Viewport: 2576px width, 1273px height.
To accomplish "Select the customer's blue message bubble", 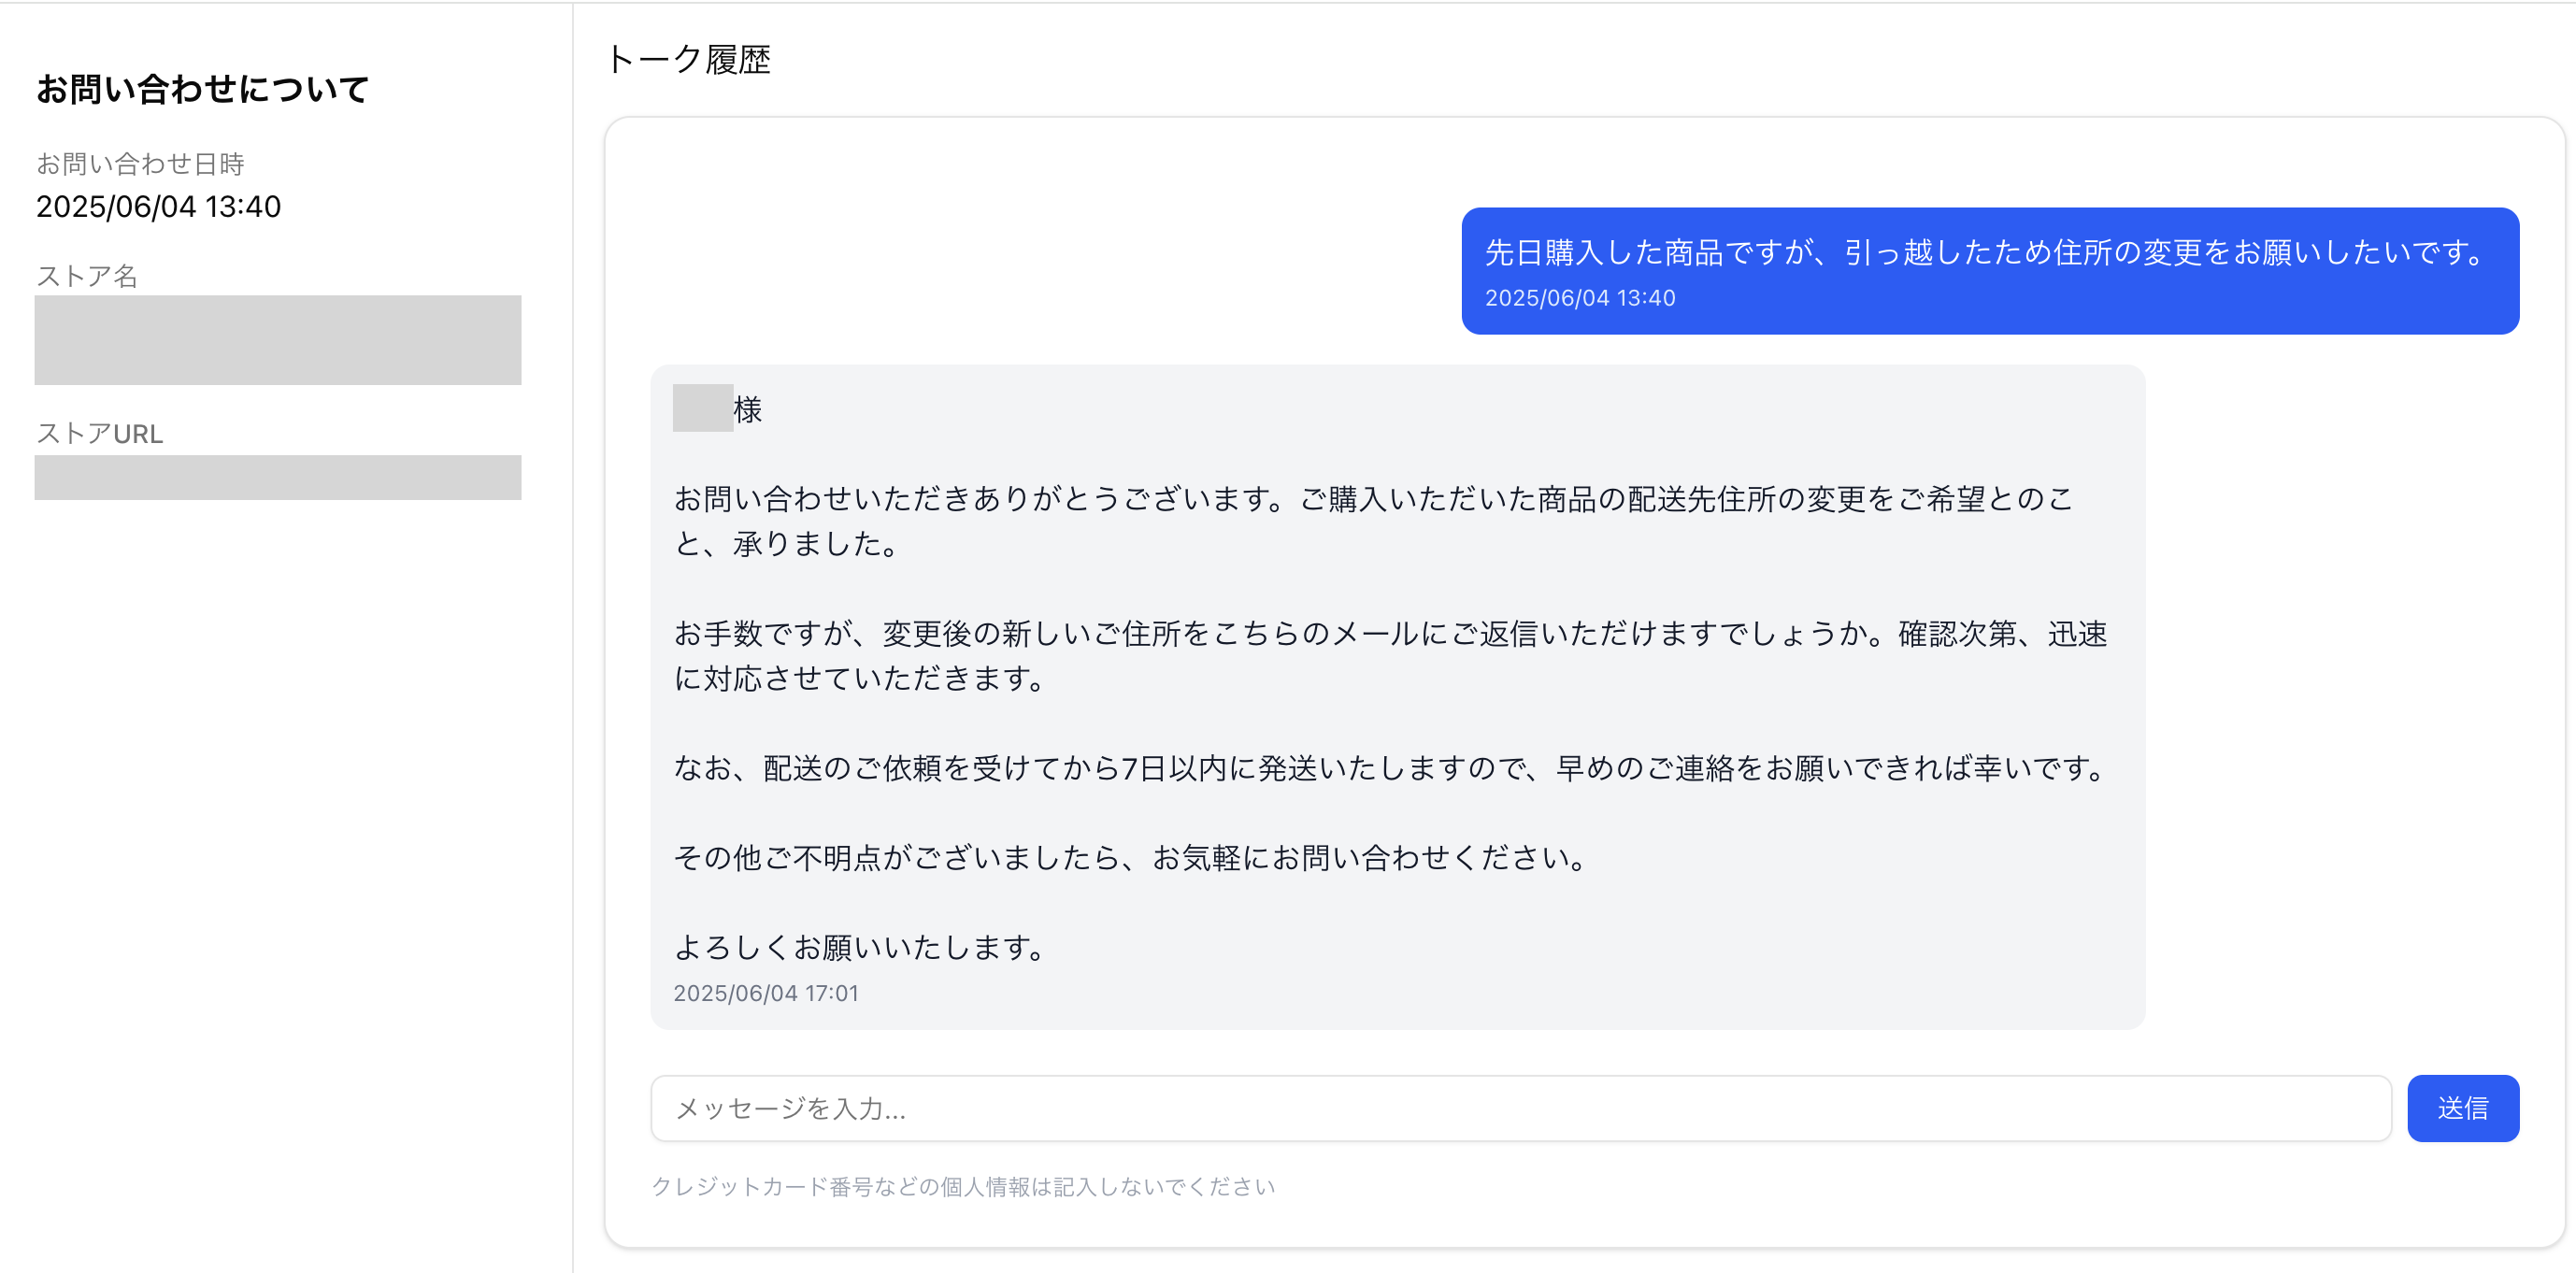I will [x=1990, y=271].
